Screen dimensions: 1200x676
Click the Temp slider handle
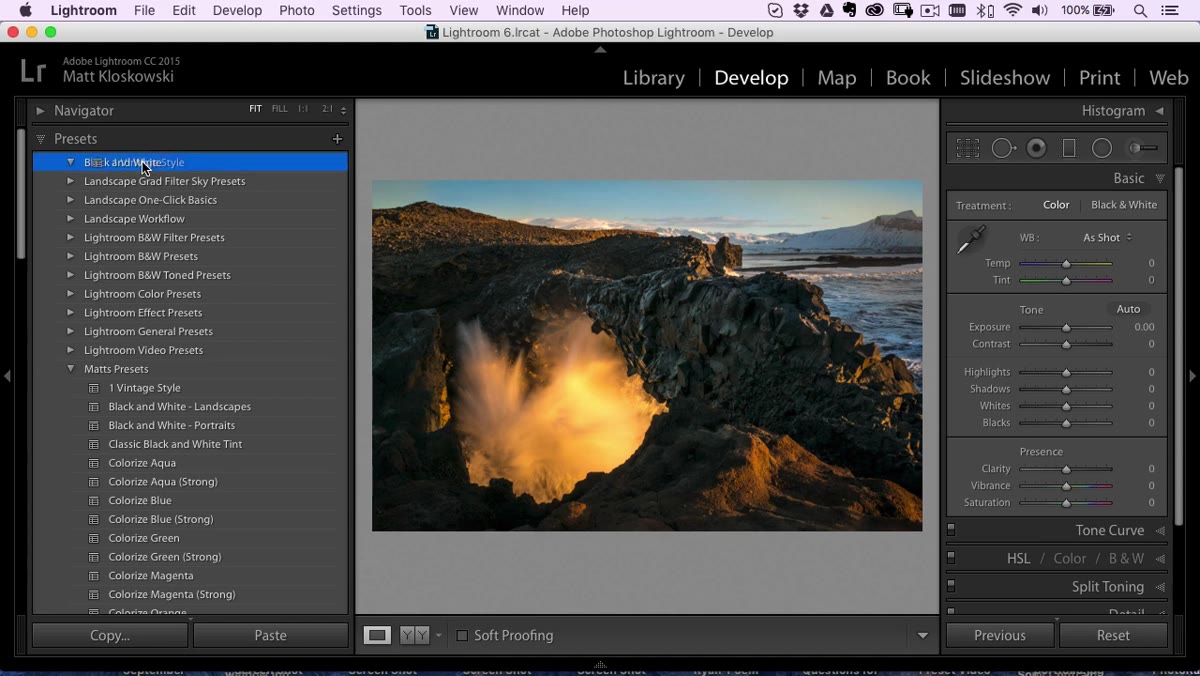(1066, 264)
